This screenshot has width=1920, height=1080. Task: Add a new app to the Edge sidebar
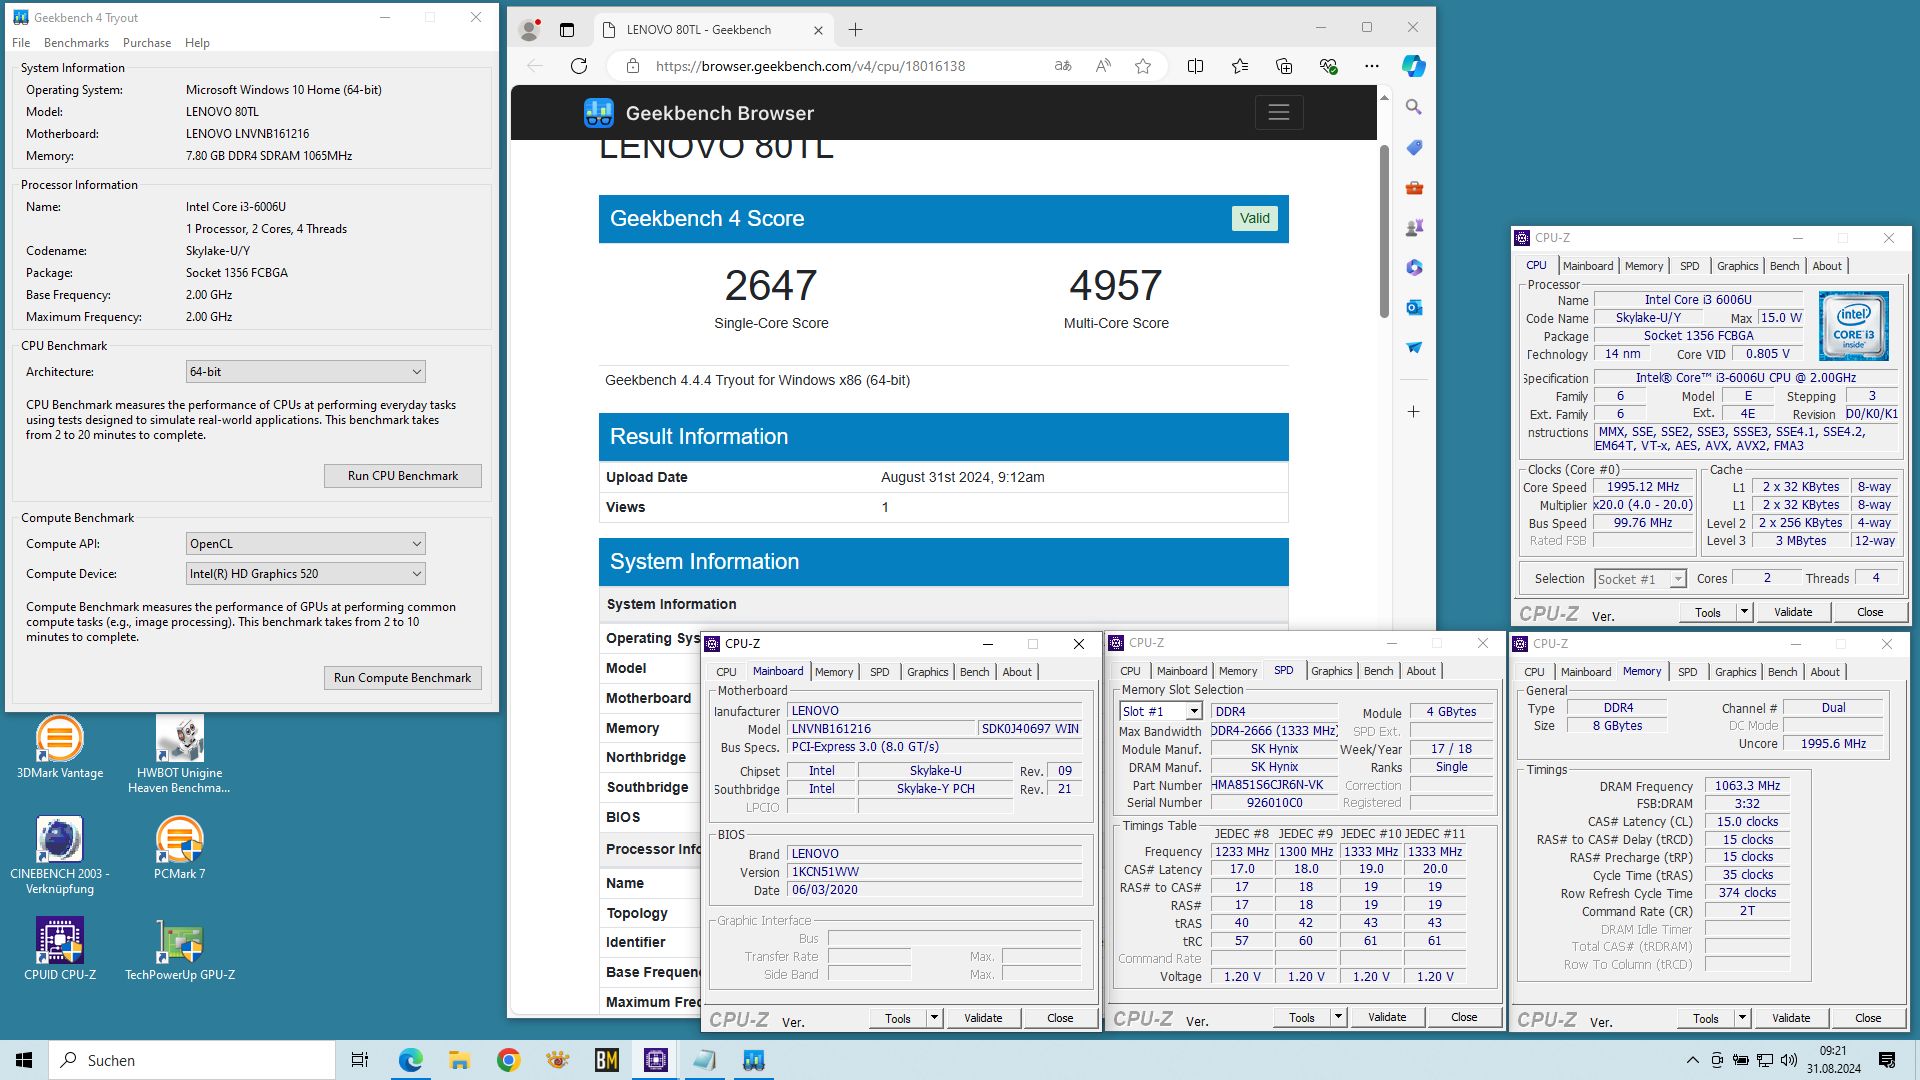pyautogui.click(x=1414, y=411)
